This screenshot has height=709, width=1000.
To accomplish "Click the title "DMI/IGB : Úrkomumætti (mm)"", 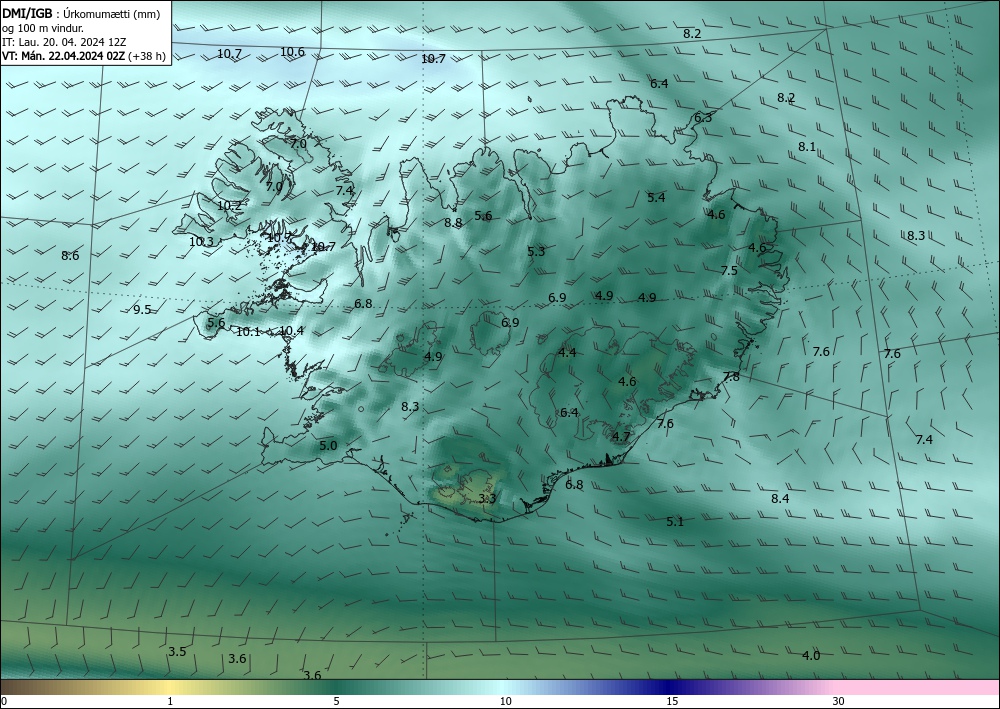I will (81, 14).
